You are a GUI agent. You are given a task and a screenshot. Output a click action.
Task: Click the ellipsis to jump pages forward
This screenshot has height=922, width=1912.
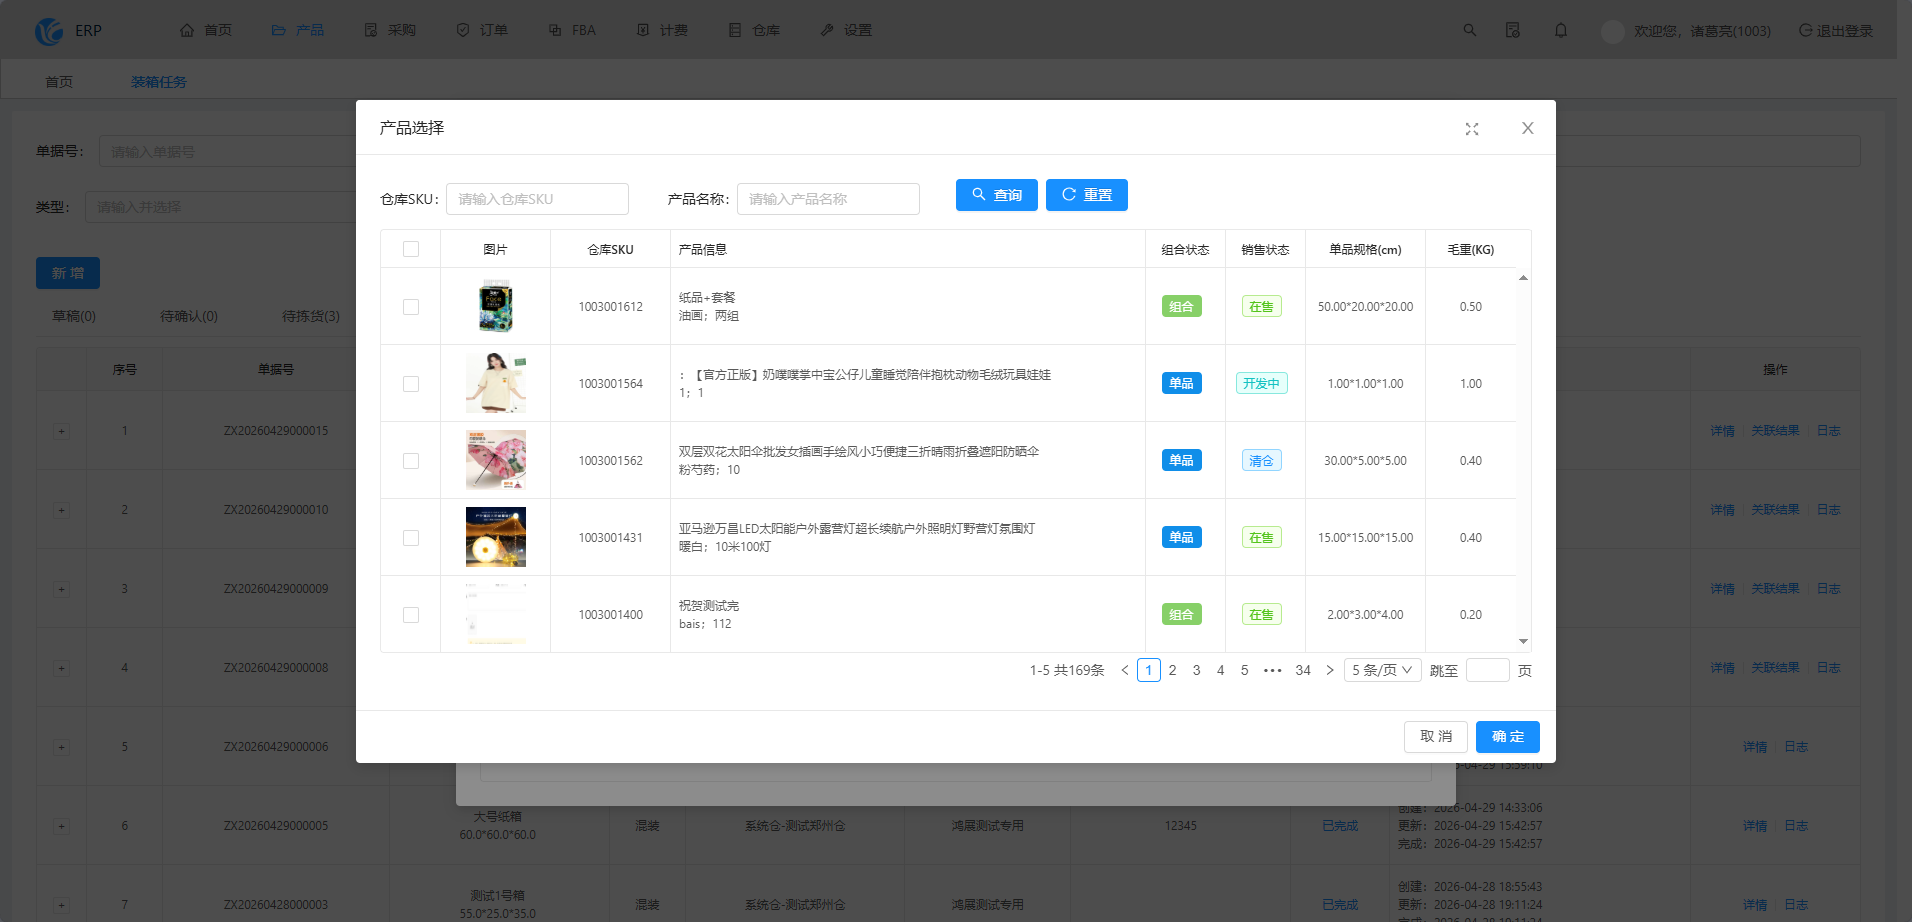1272,670
